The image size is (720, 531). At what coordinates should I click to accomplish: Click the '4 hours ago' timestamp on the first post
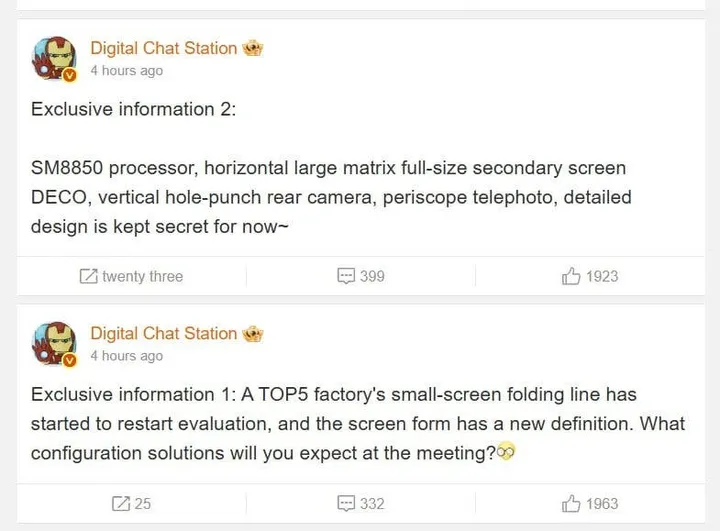click(127, 71)
